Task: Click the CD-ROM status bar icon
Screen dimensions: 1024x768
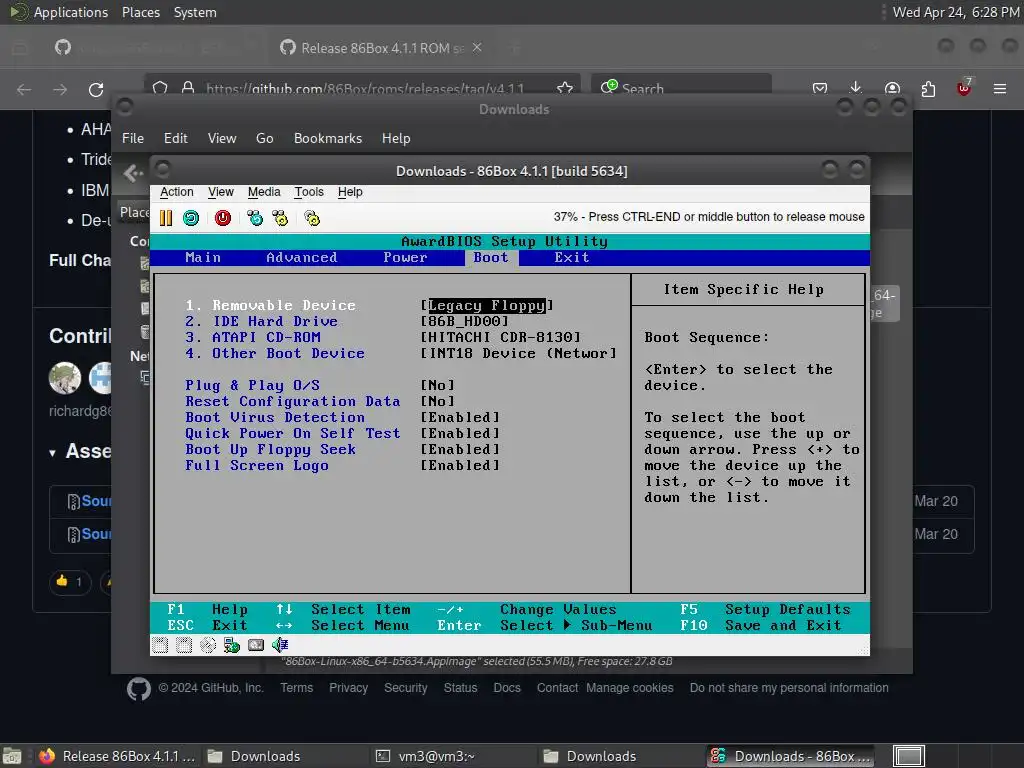Action: tap(208, 645)
